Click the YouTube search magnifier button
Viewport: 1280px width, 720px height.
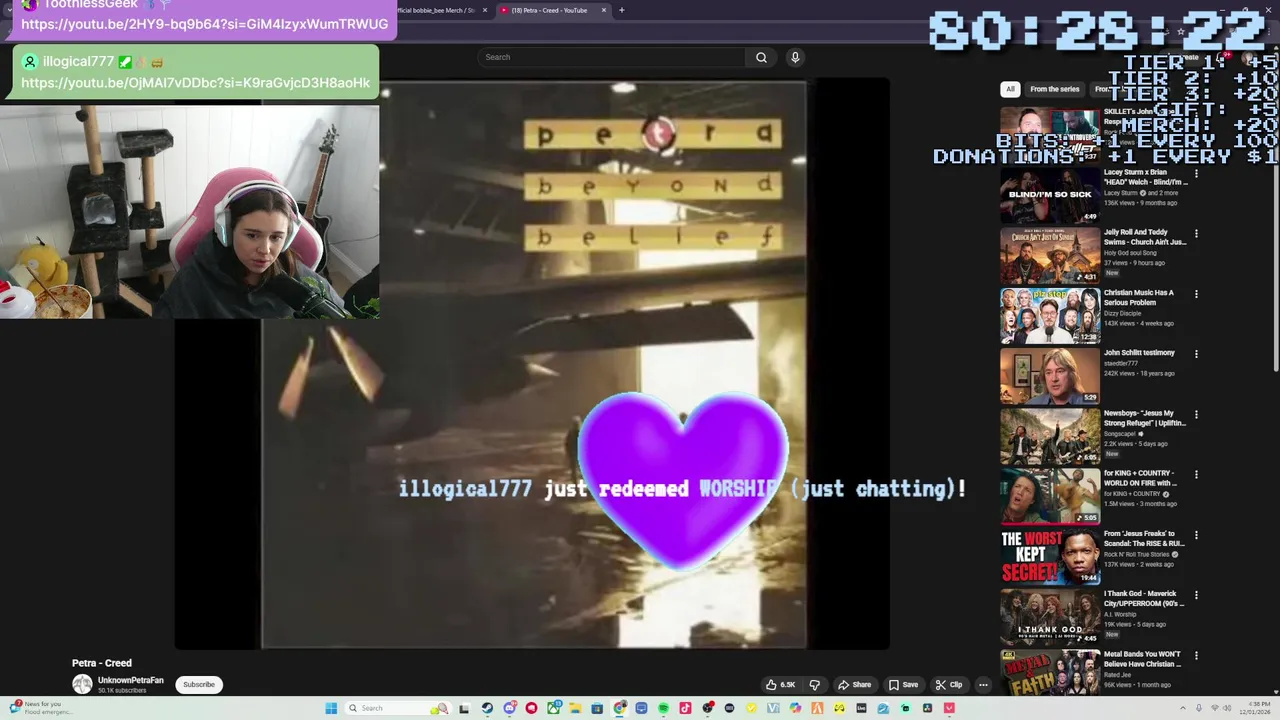coord(761,57)
